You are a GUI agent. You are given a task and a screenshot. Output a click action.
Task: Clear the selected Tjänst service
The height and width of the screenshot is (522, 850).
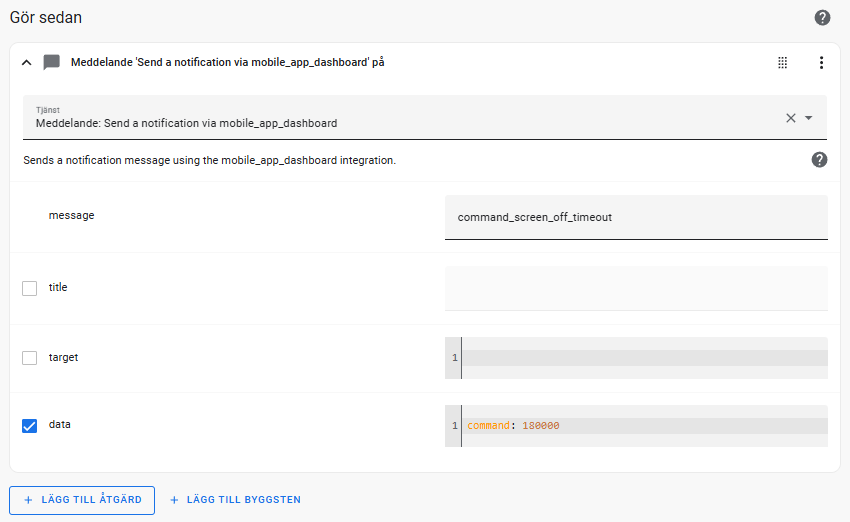tap(791, 118)
